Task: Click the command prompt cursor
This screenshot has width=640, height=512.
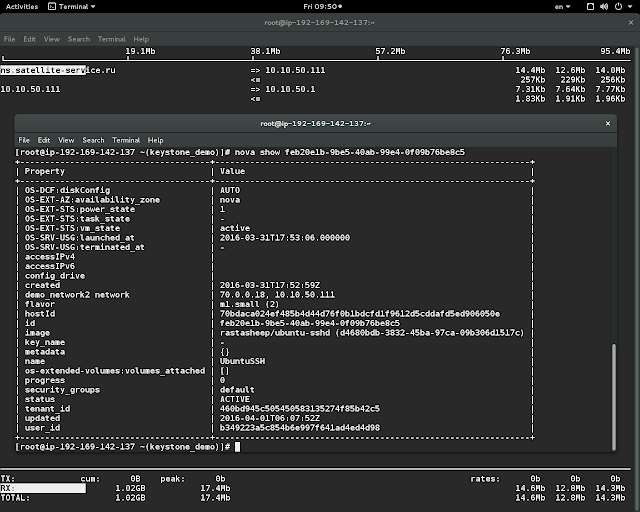Action: click(x=238, y=447)
